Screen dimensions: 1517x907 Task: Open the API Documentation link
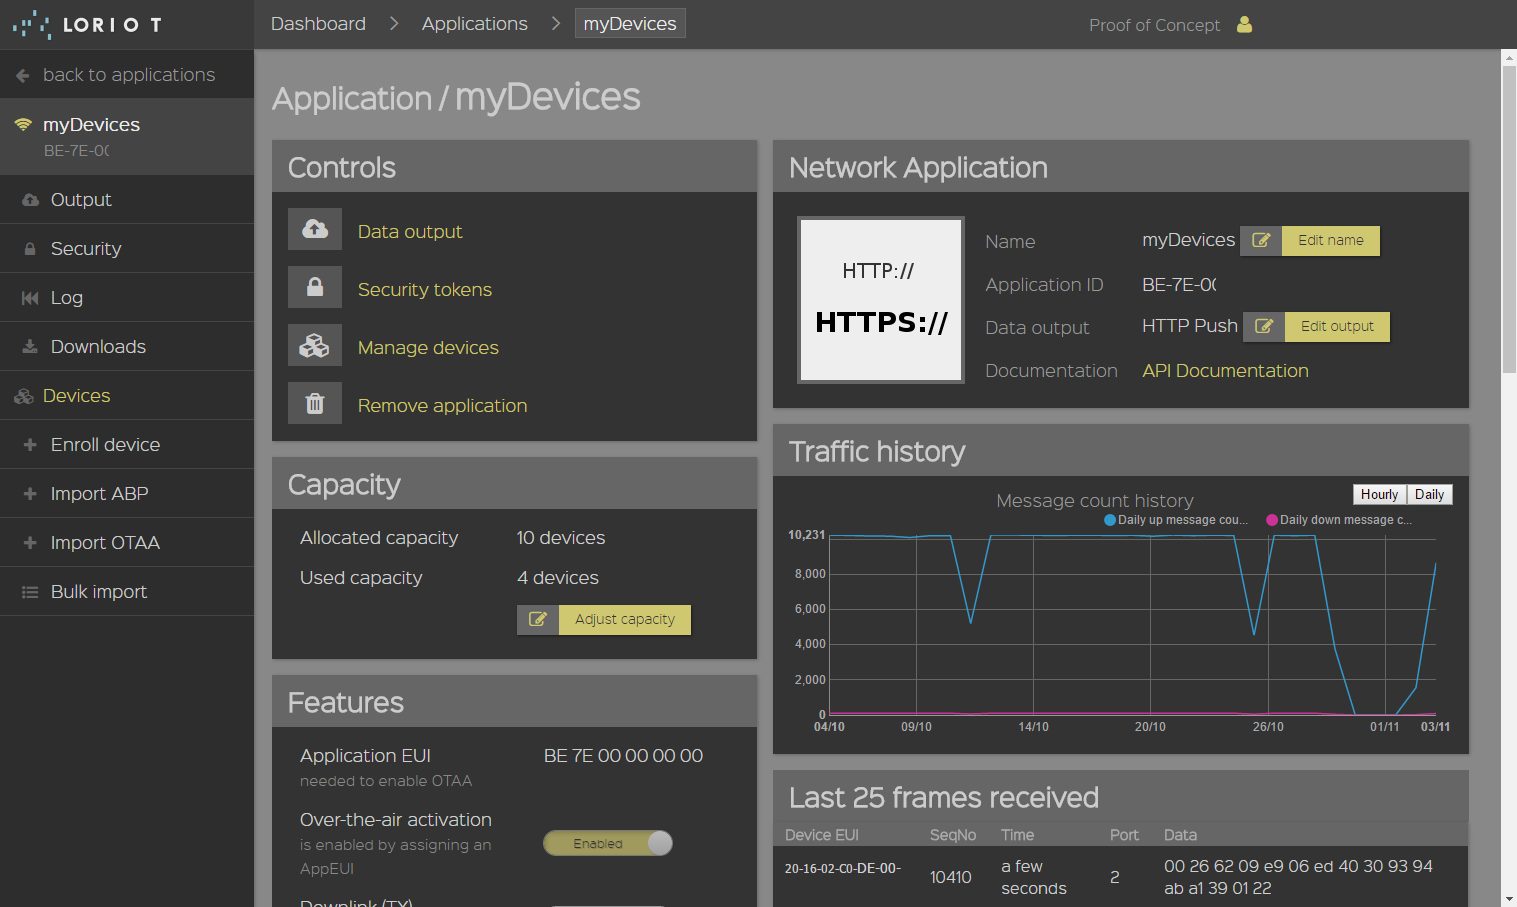[1225, 371]
